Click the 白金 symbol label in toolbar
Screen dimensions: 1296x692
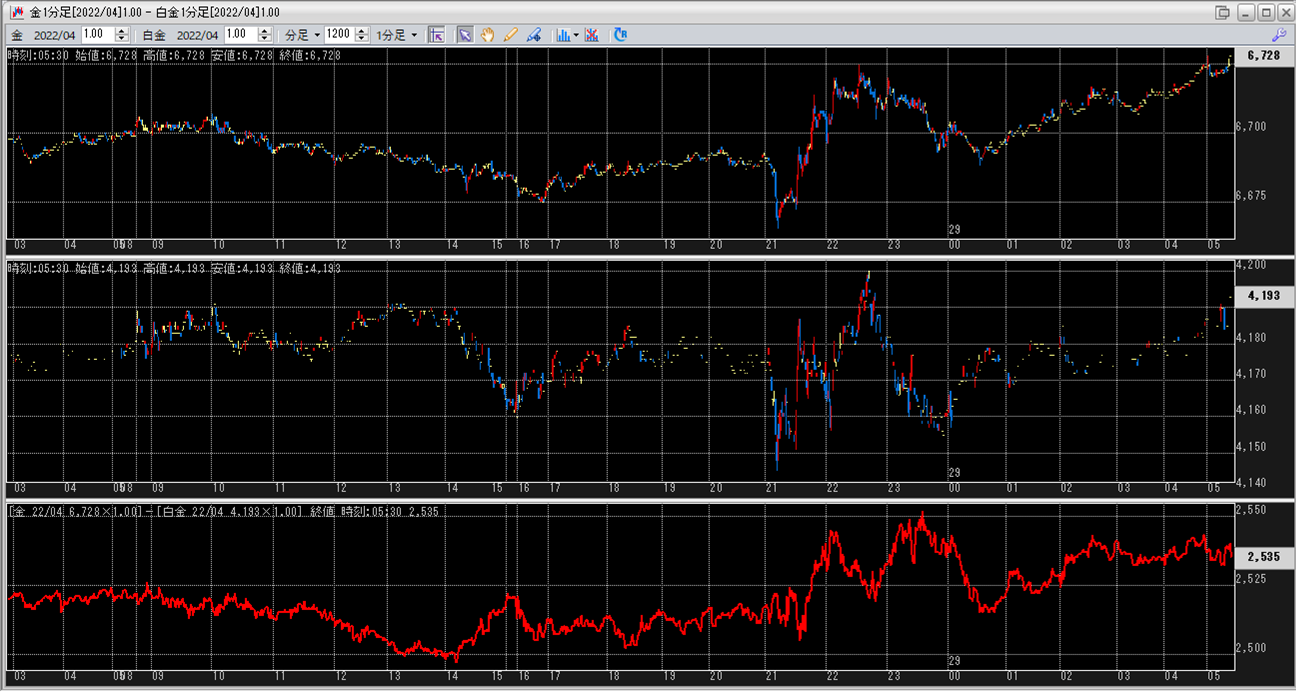click(x=155, y=35)
